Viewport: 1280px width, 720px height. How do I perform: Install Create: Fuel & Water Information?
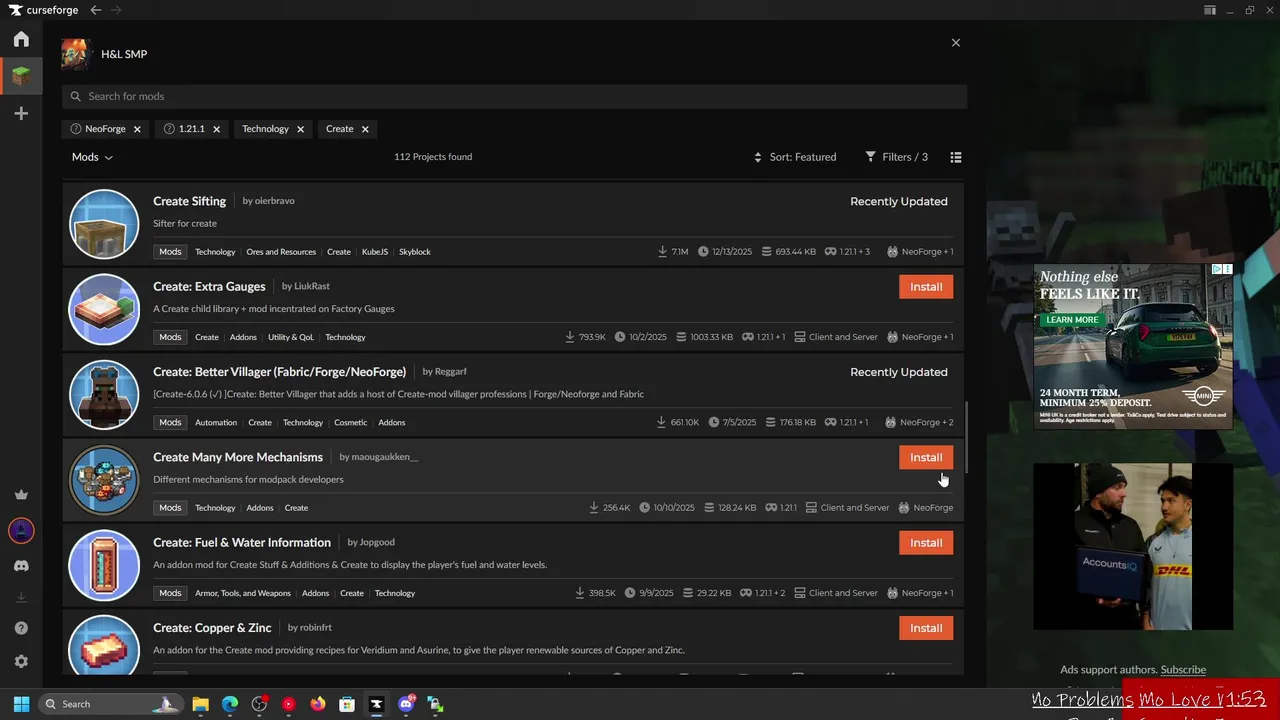pyautogui.click(x=926, y=543)
